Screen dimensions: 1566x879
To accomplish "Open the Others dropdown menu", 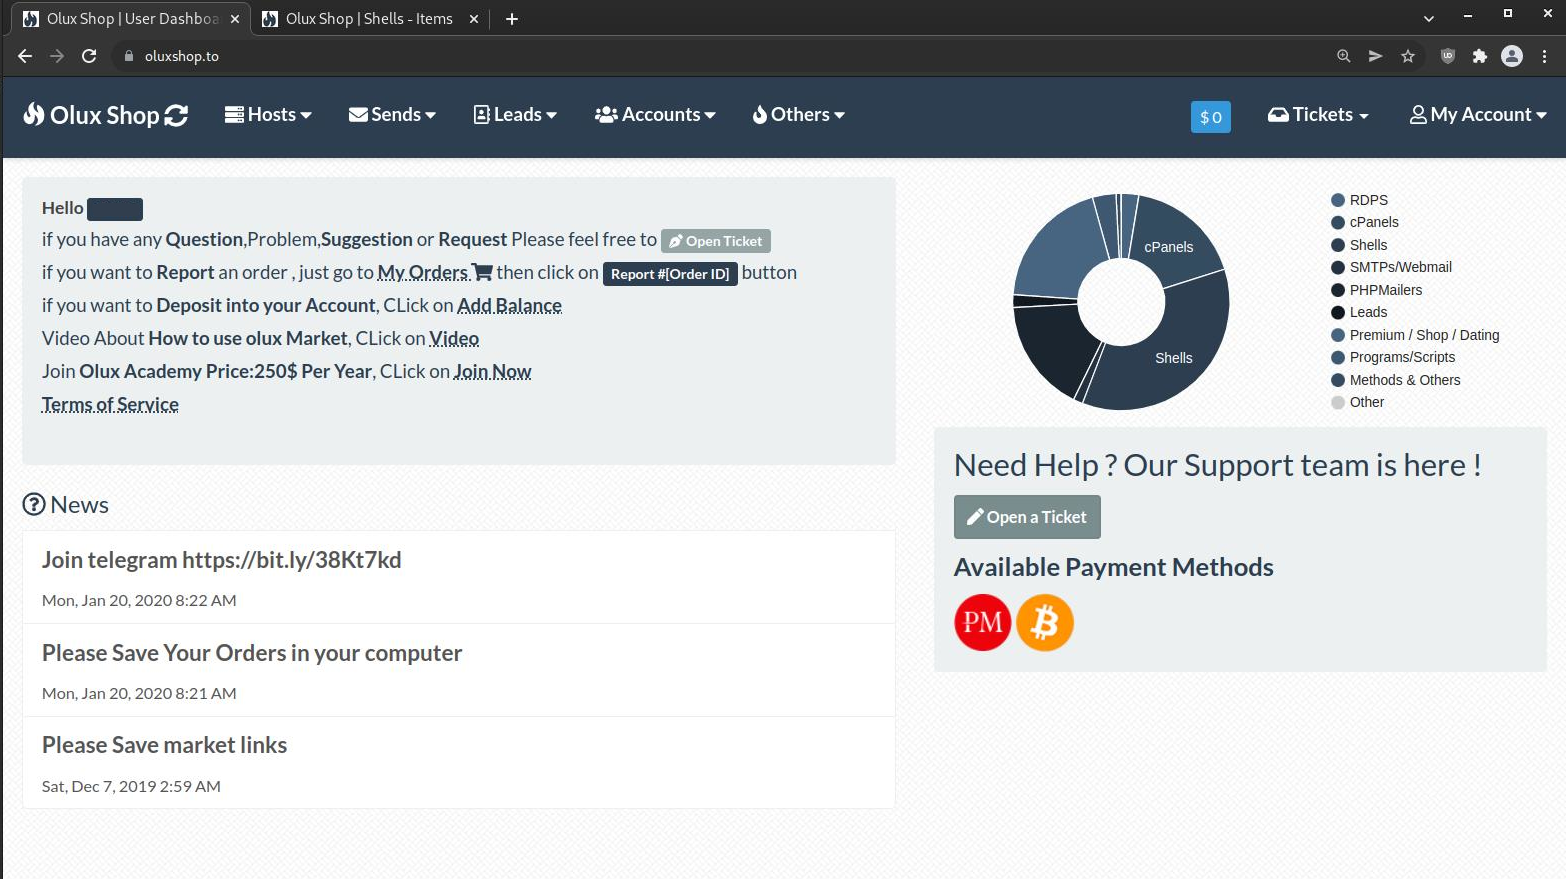I will [x=799, y=115].
